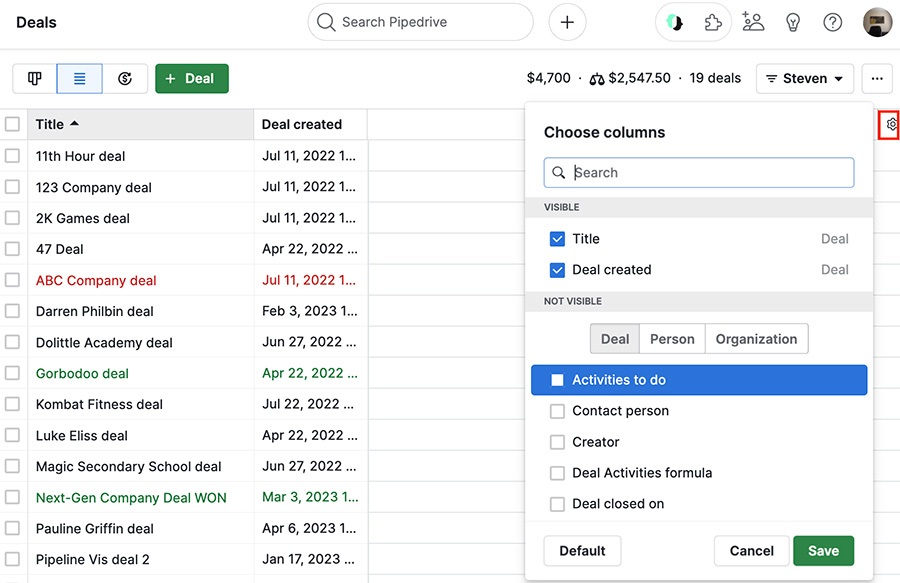Uncheck the Deal created column
The image size is (900, 583).
tap(557, 269)
